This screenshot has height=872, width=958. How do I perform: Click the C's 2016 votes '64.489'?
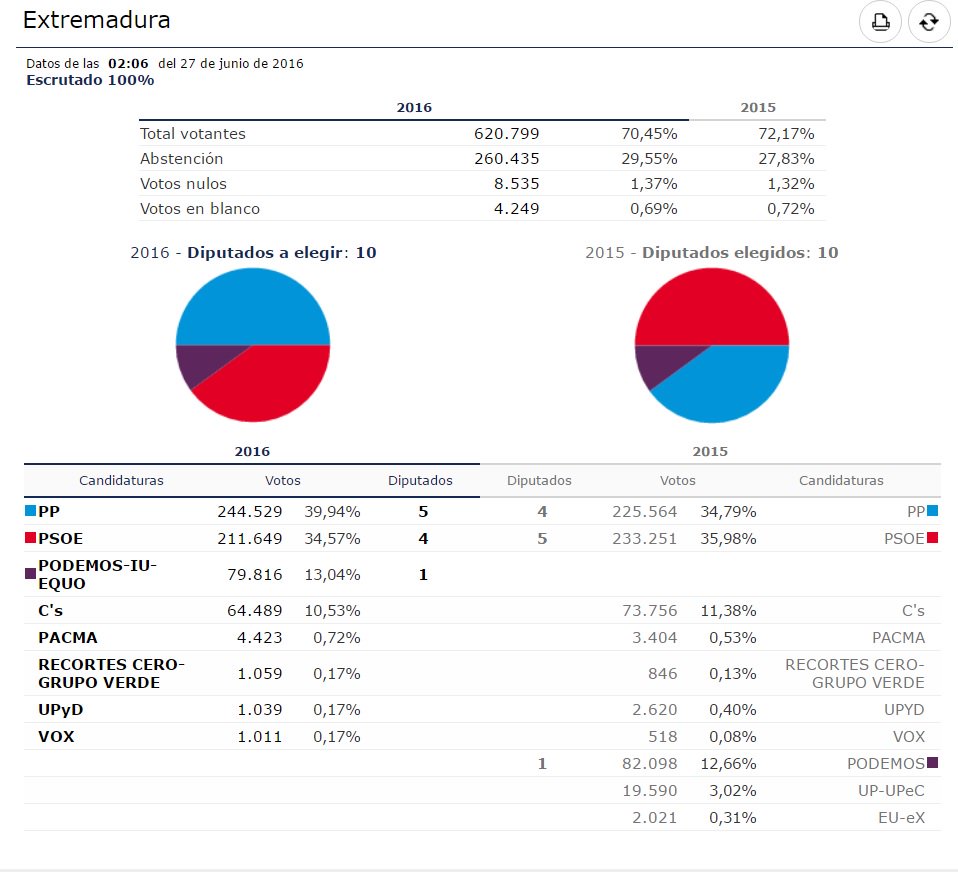pyautogui.click(x=254, y=610)
